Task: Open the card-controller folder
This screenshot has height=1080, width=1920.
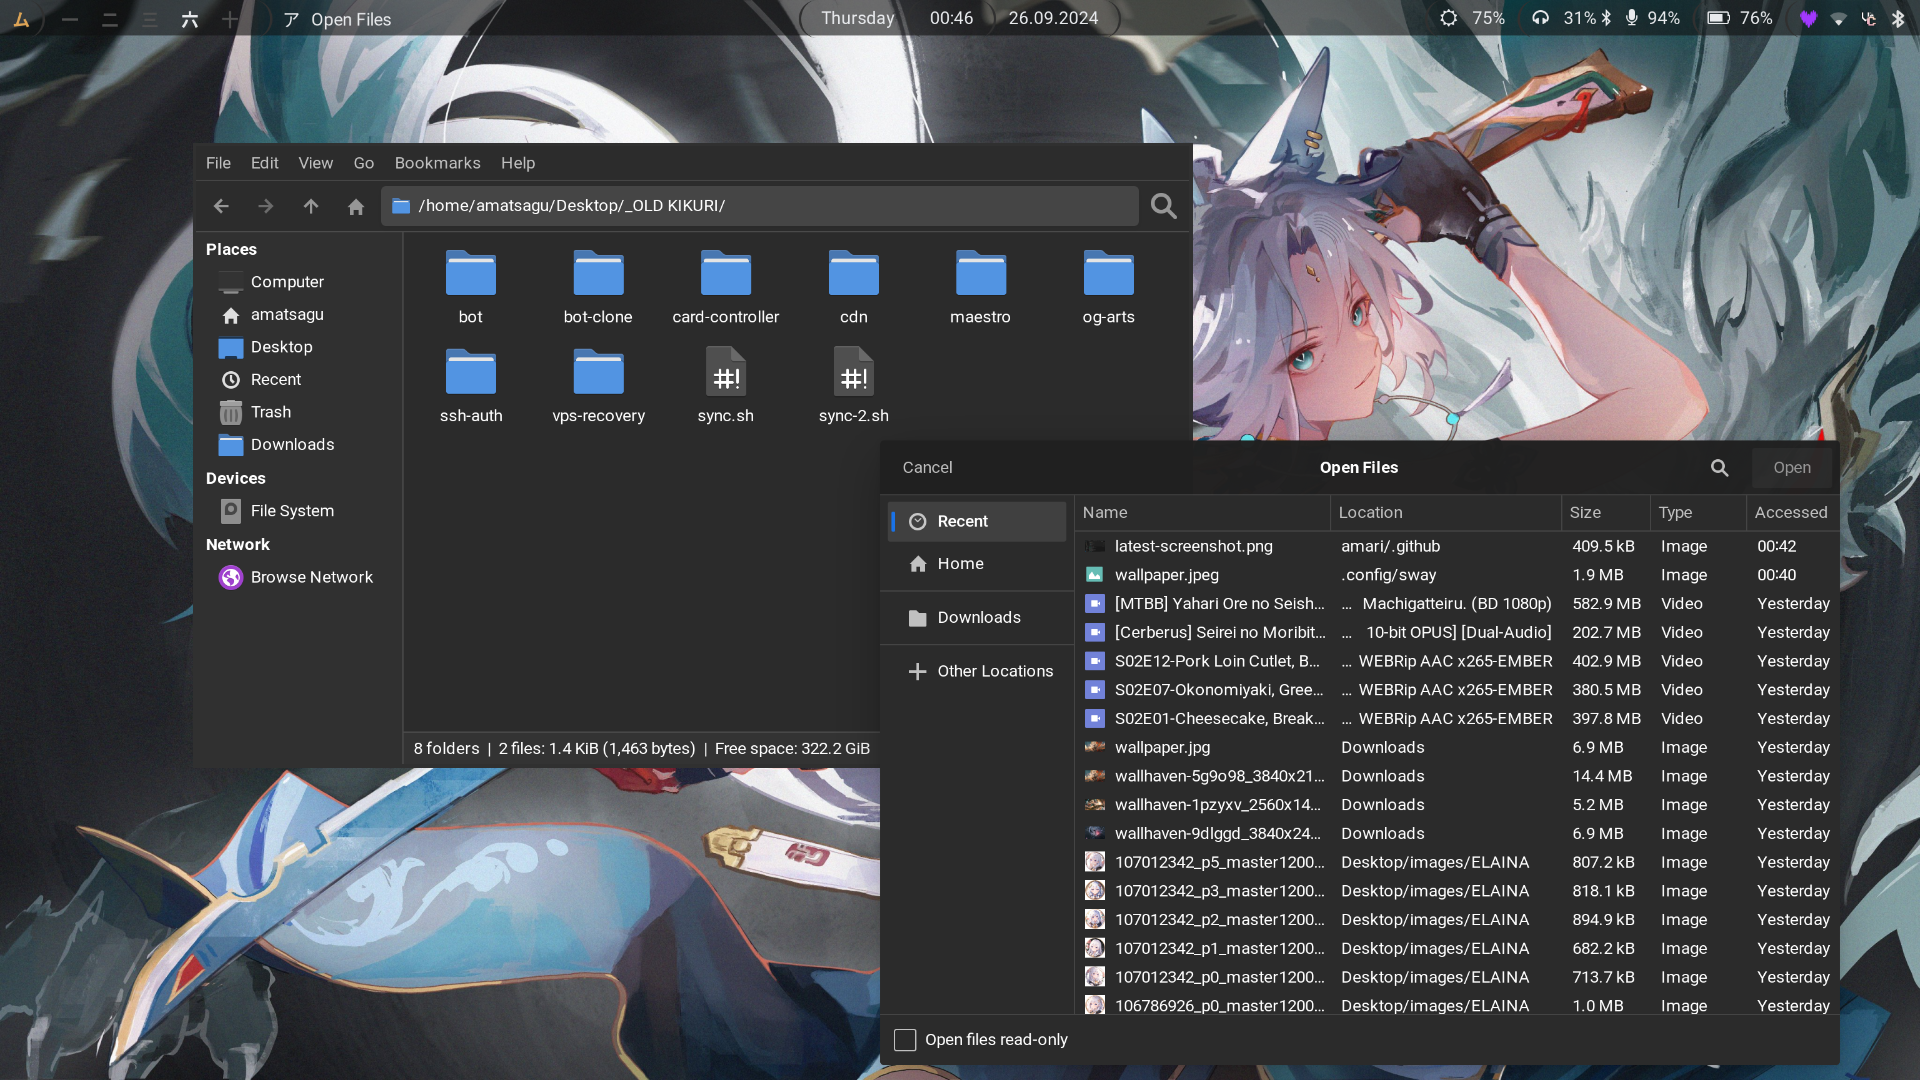Action: pyautogui.click(x=725, y=287)
